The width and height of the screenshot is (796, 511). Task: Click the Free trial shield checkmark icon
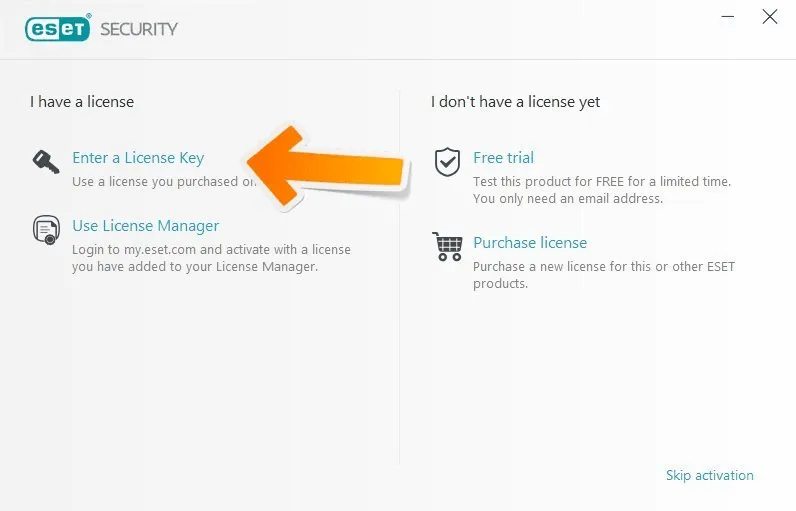(447, 161)
